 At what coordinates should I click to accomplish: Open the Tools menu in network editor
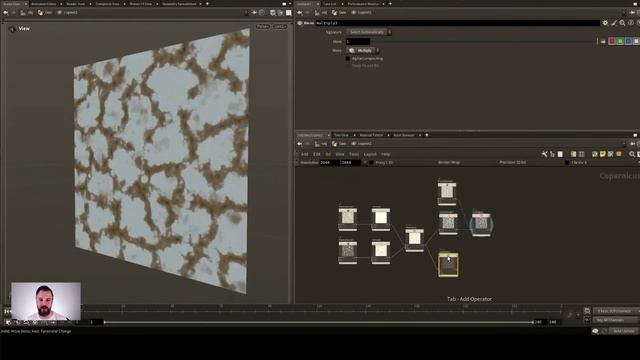click(x=354, y=154)
